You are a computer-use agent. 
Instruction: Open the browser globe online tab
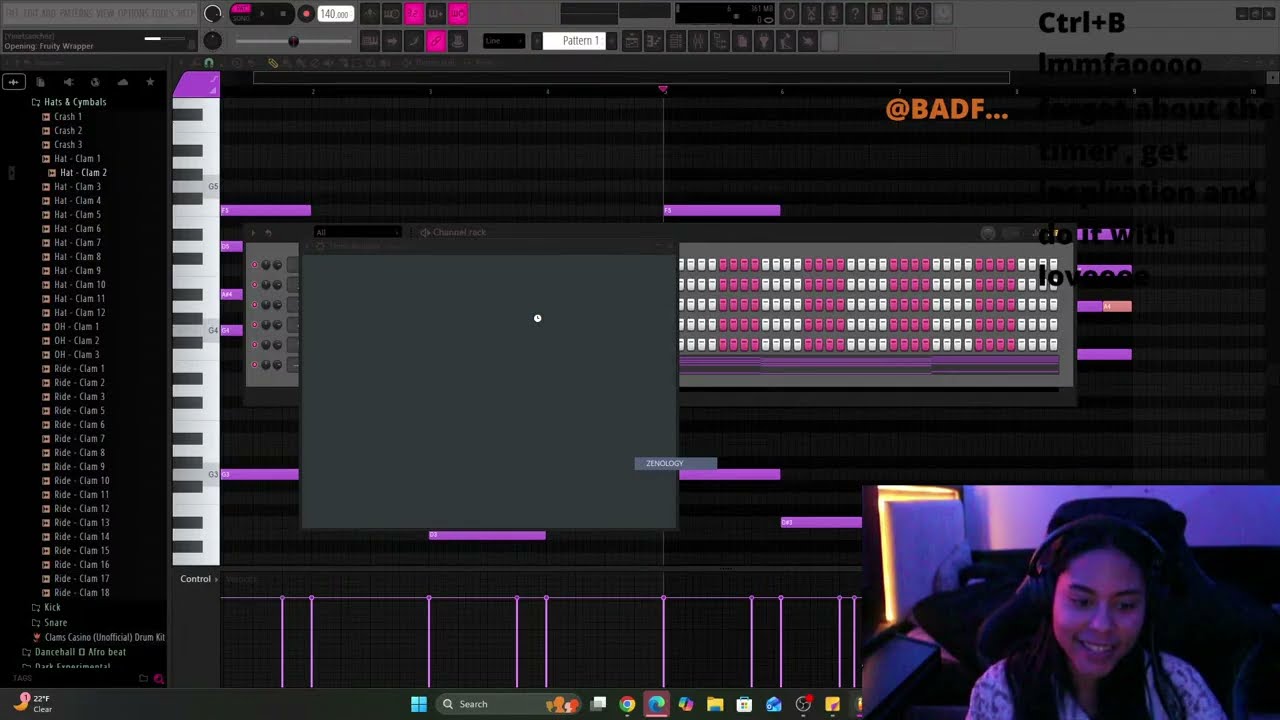pos(95,82)
